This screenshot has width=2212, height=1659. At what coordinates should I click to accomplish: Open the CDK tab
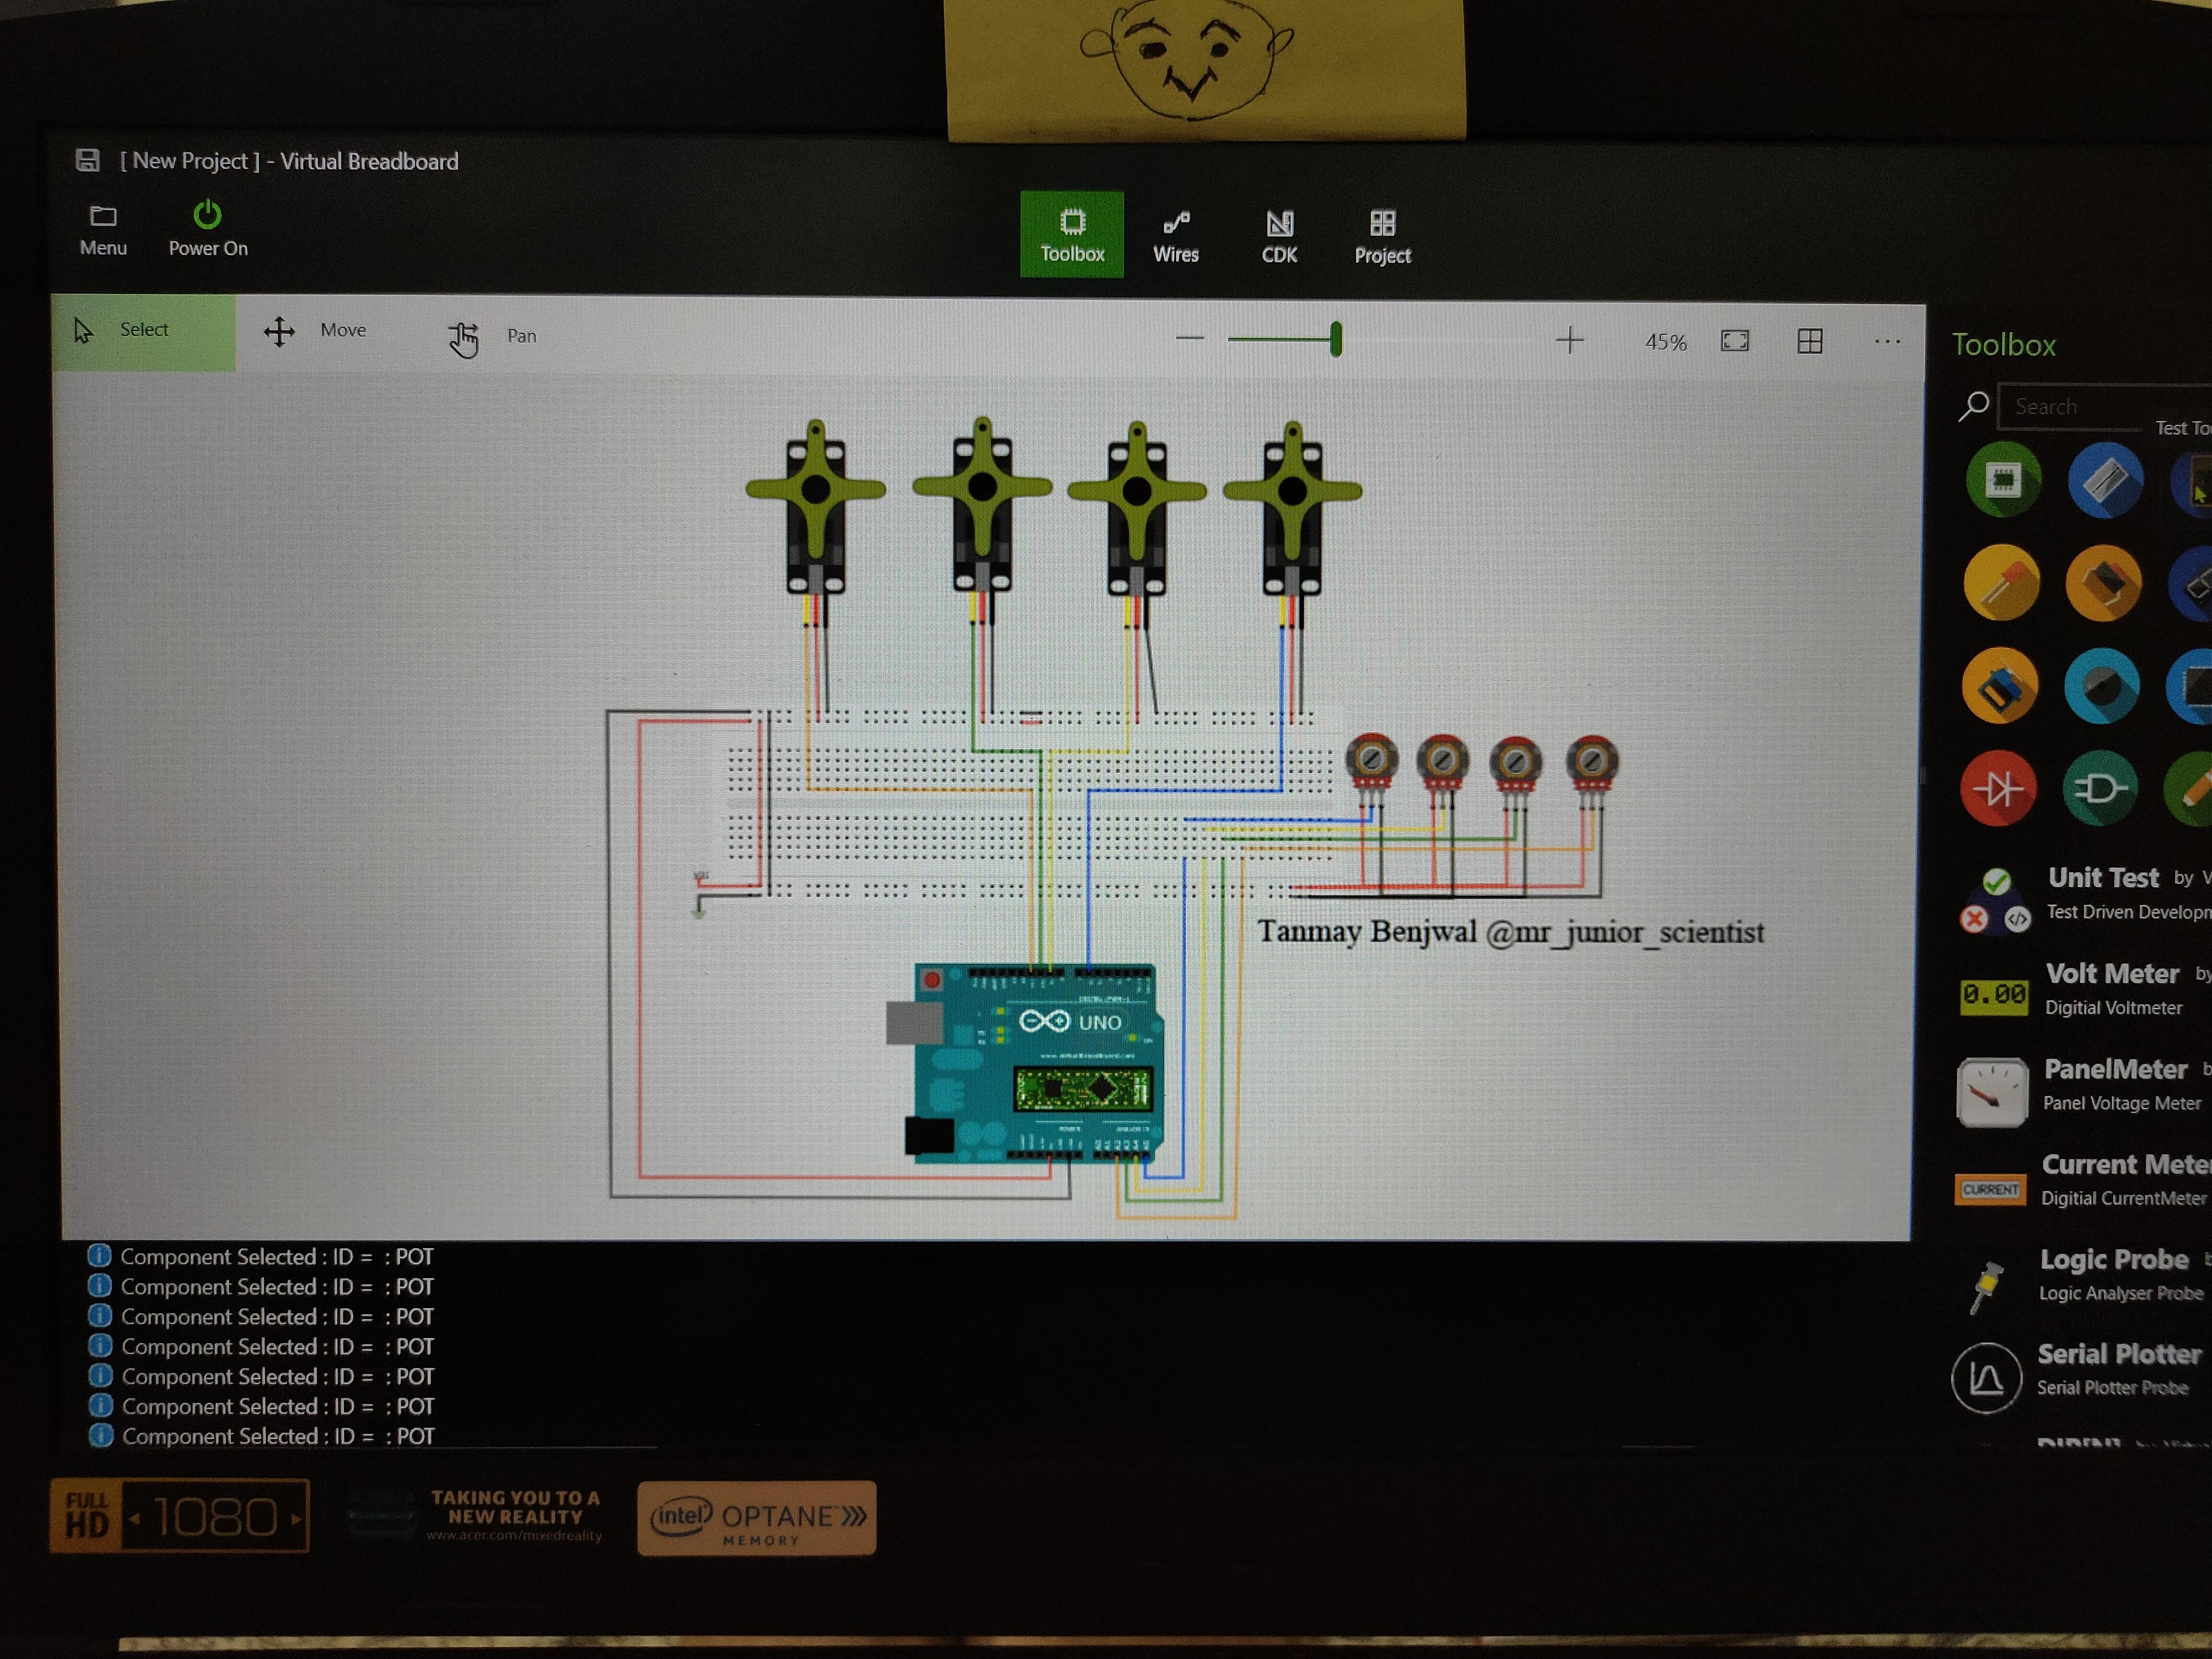click(1279, 236)
